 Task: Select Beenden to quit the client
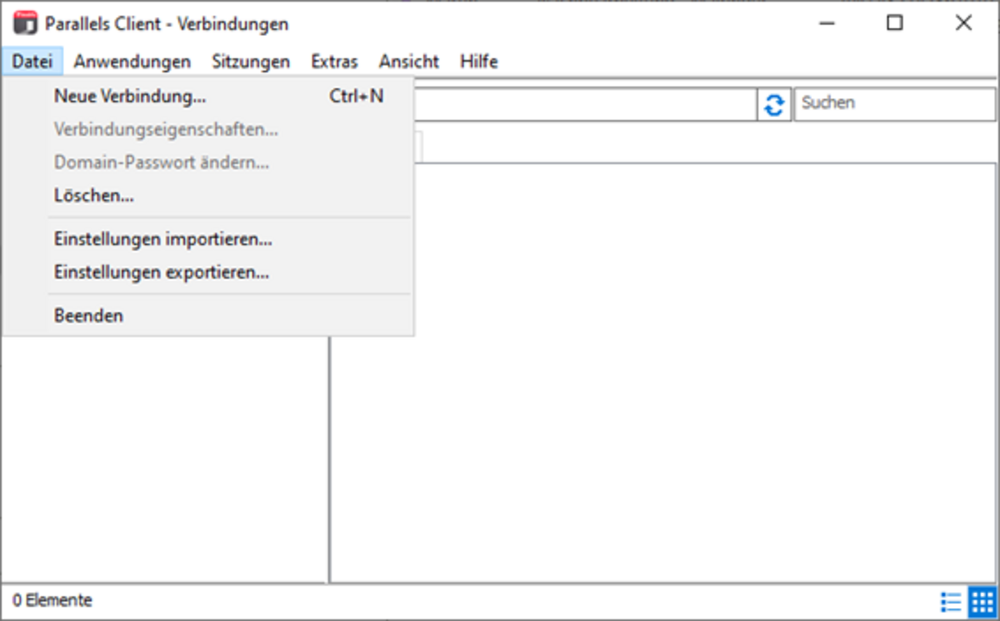coord(208,316)
